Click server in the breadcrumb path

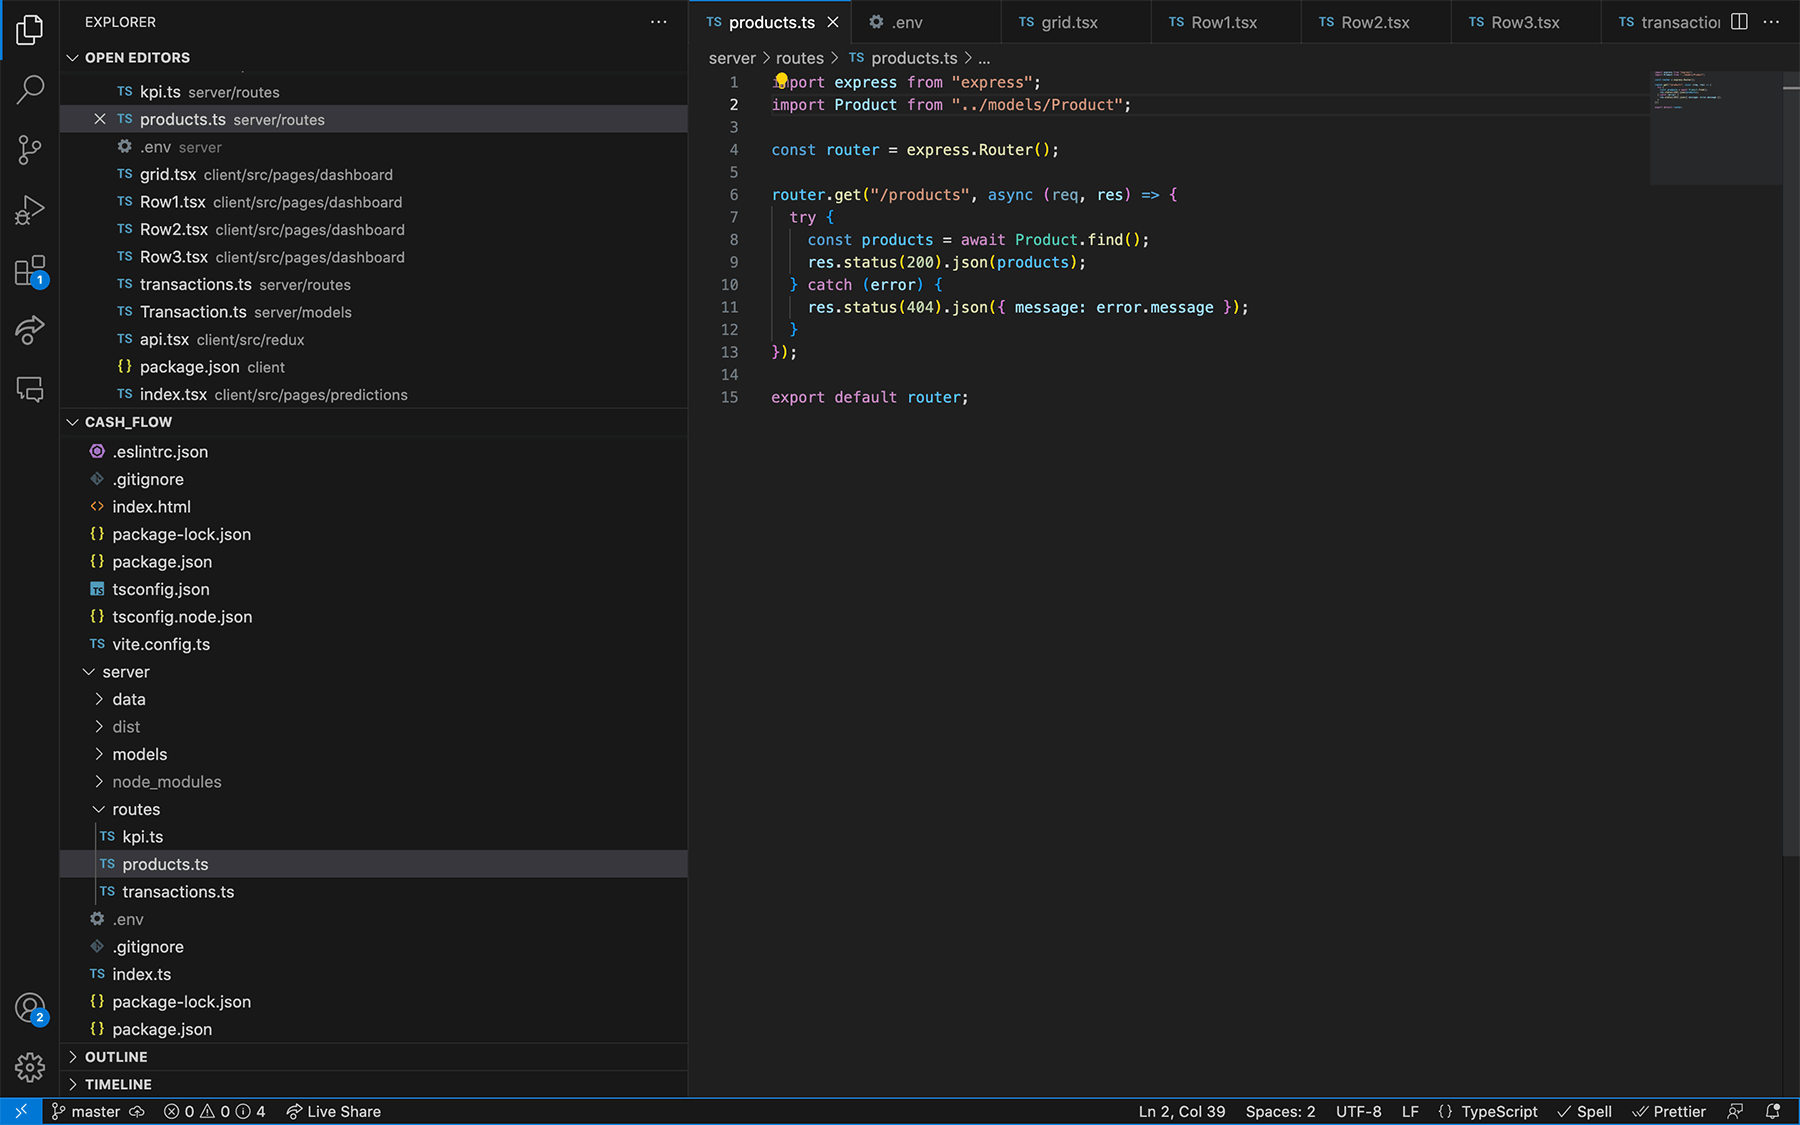click(x=732, y=58)
